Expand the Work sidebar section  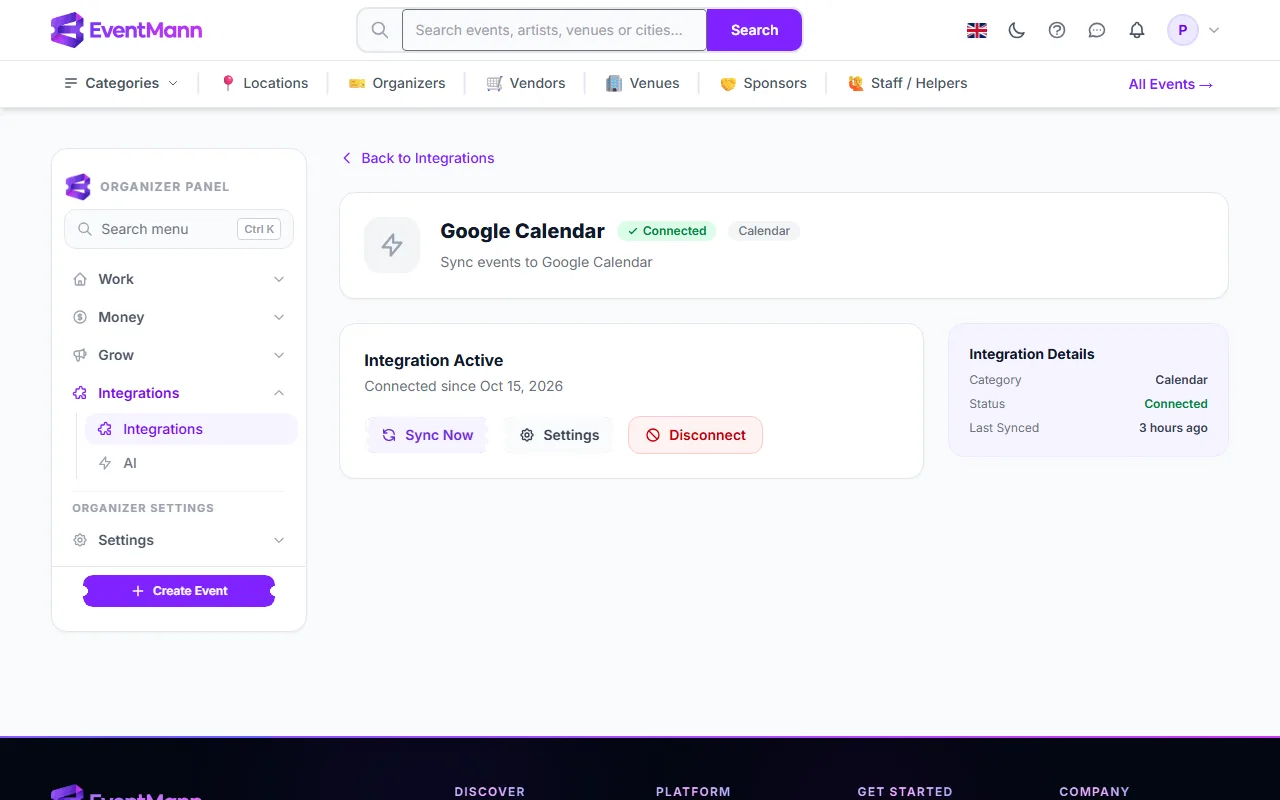[x=179, y=279]
